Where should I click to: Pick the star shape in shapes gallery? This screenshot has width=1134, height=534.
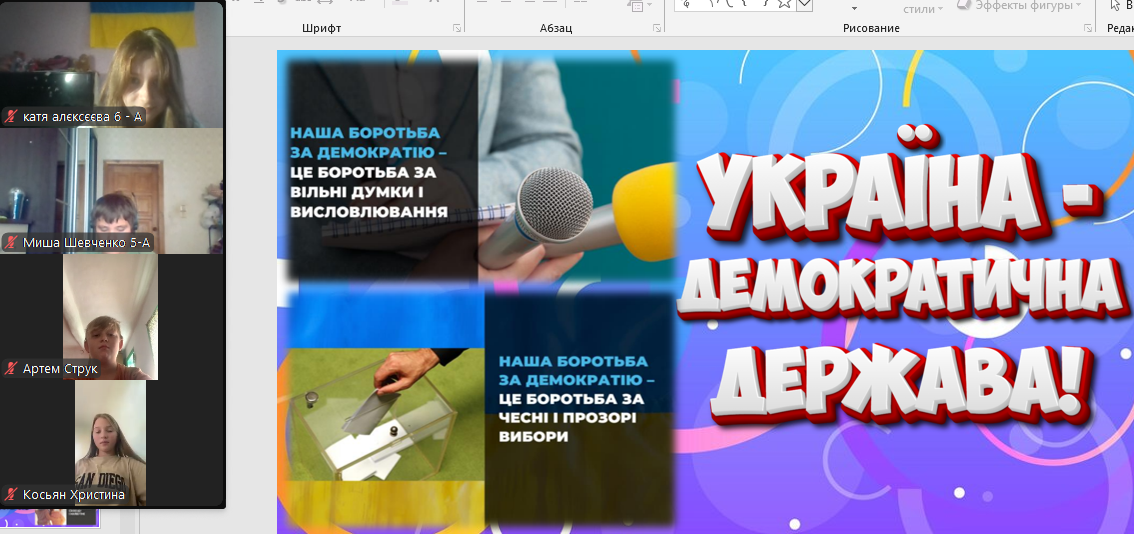(x=785, y=4)
